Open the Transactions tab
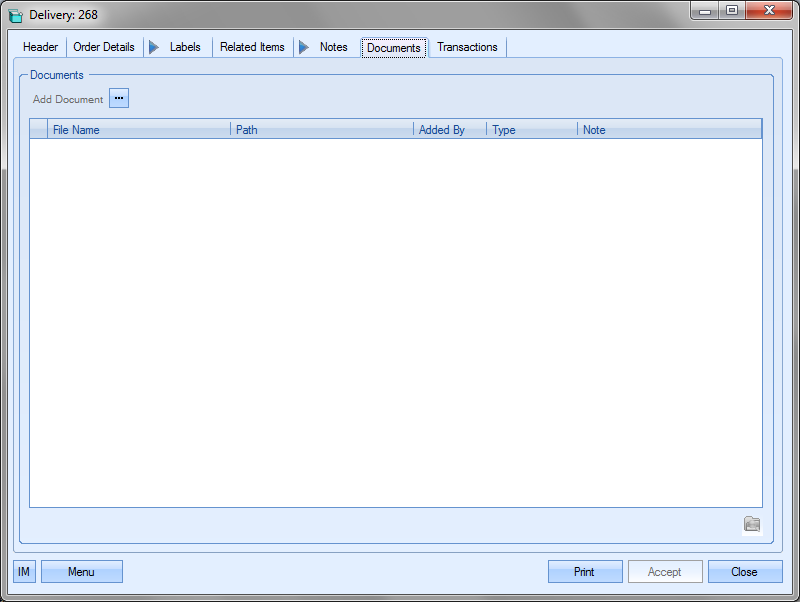800x602 pixels. click(x=467, y=47)
